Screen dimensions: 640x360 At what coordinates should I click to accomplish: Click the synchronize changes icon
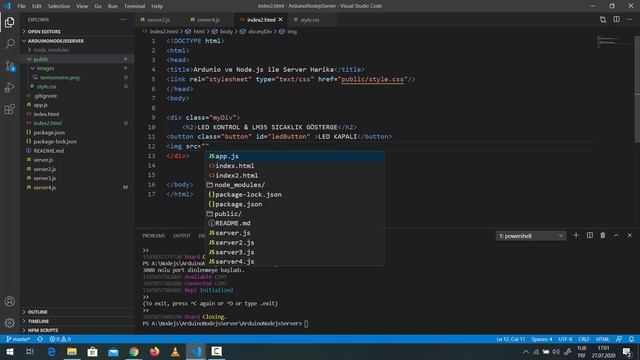(40, 339)
